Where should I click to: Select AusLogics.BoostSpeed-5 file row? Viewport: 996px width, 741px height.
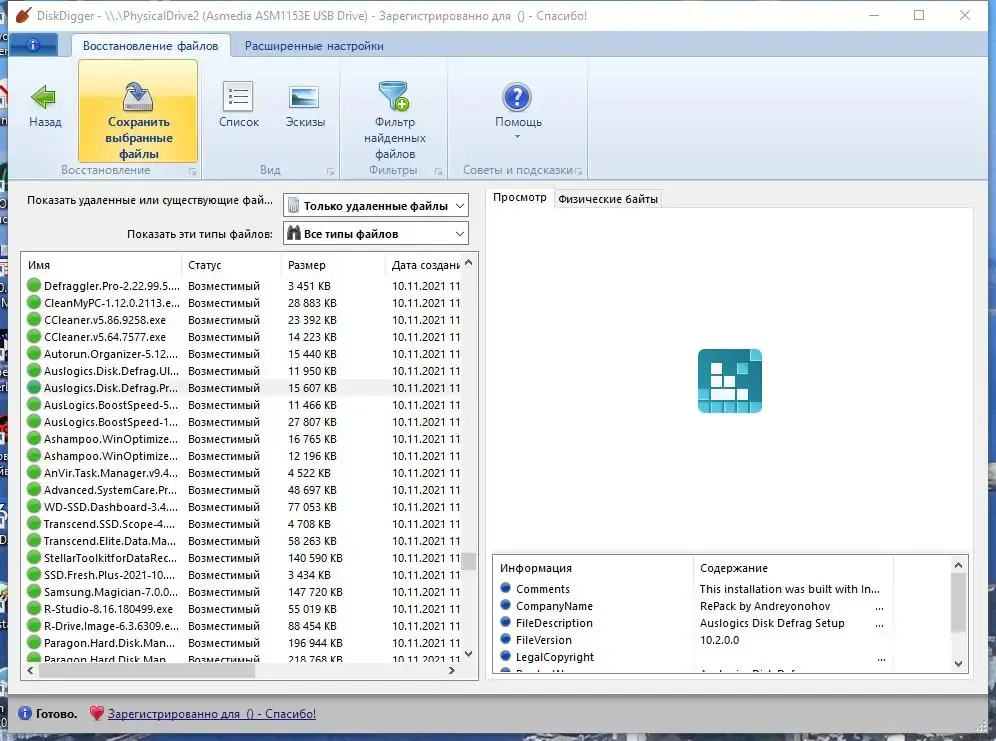(243, 405)
